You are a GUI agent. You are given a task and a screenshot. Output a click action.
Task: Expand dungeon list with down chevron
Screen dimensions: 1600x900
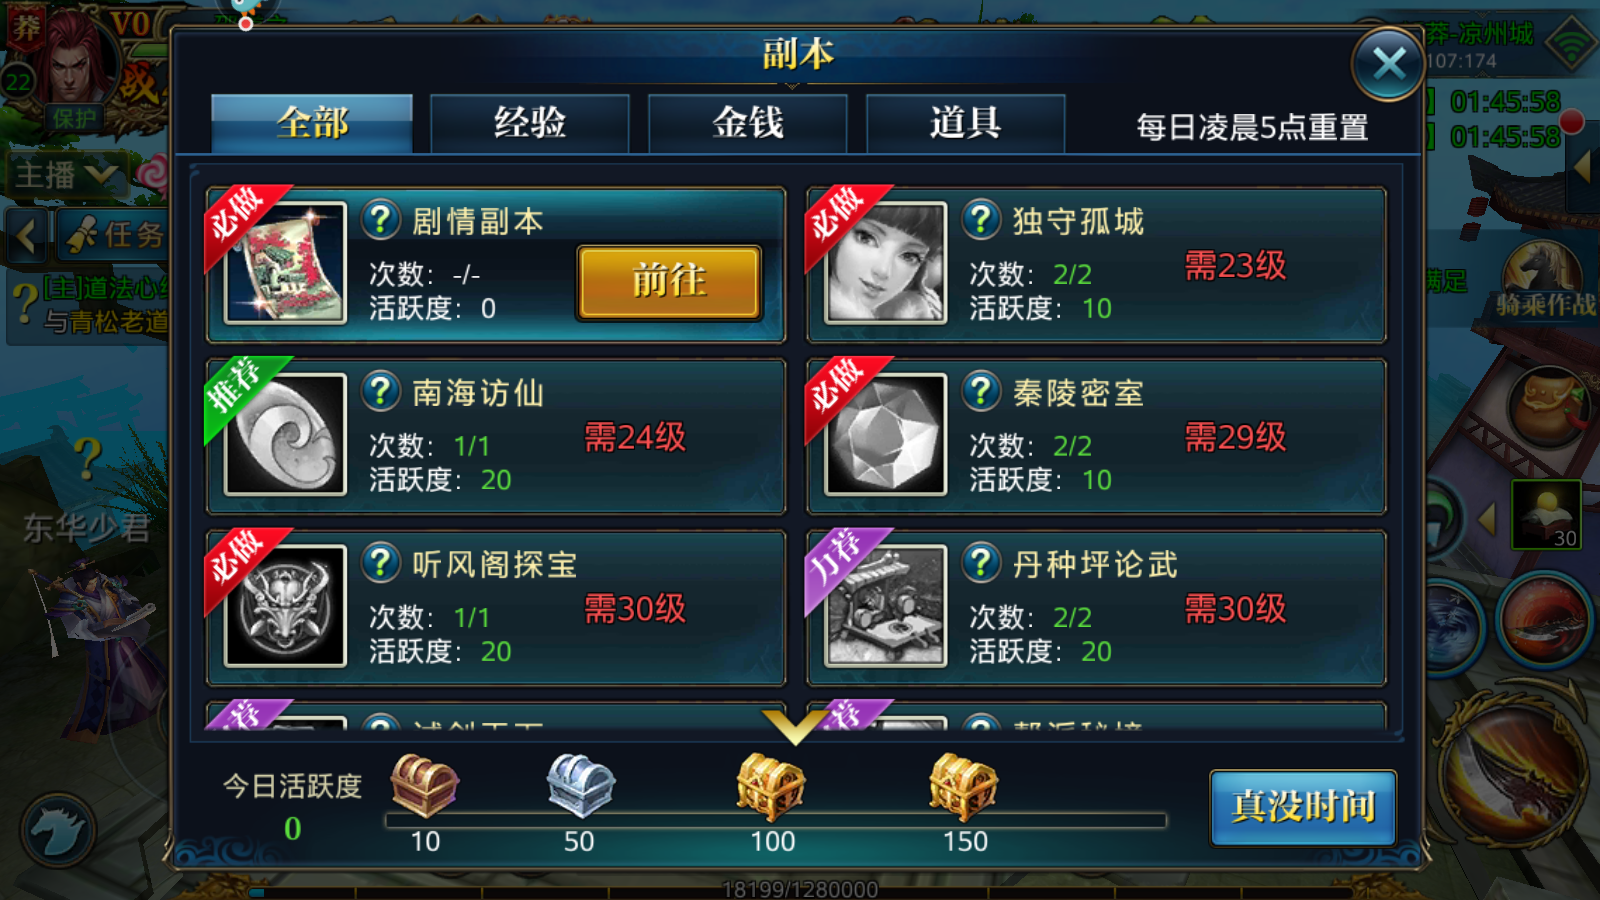(795, 725)
